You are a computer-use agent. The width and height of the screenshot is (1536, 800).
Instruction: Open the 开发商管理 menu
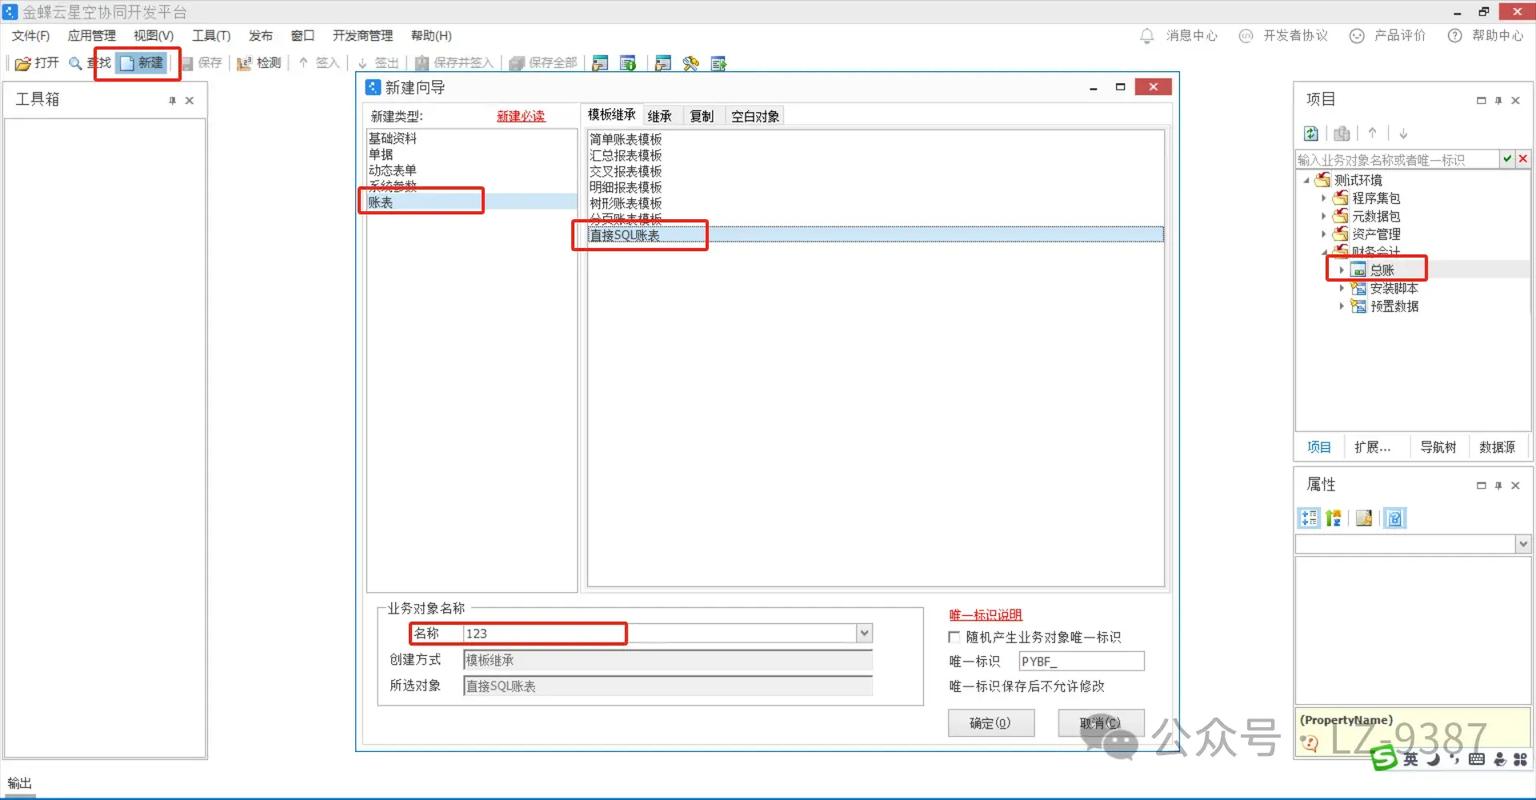pyautogui.click(x=363, y=36)
